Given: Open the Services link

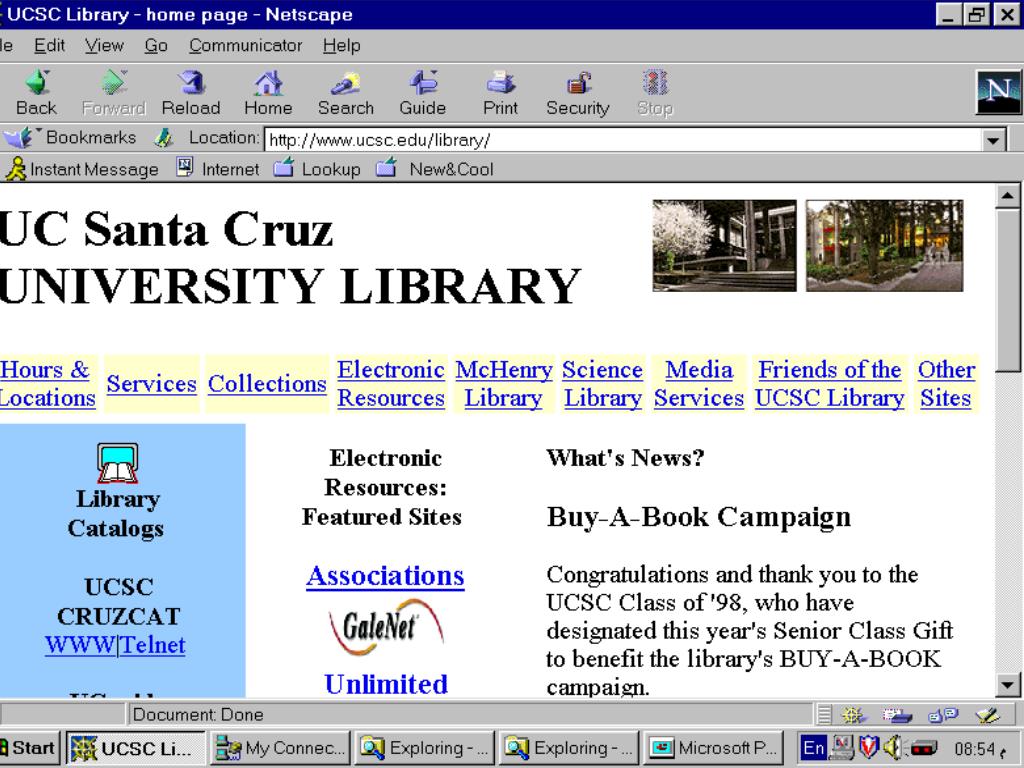Looking at the screenshot, I should click(152, 384).
